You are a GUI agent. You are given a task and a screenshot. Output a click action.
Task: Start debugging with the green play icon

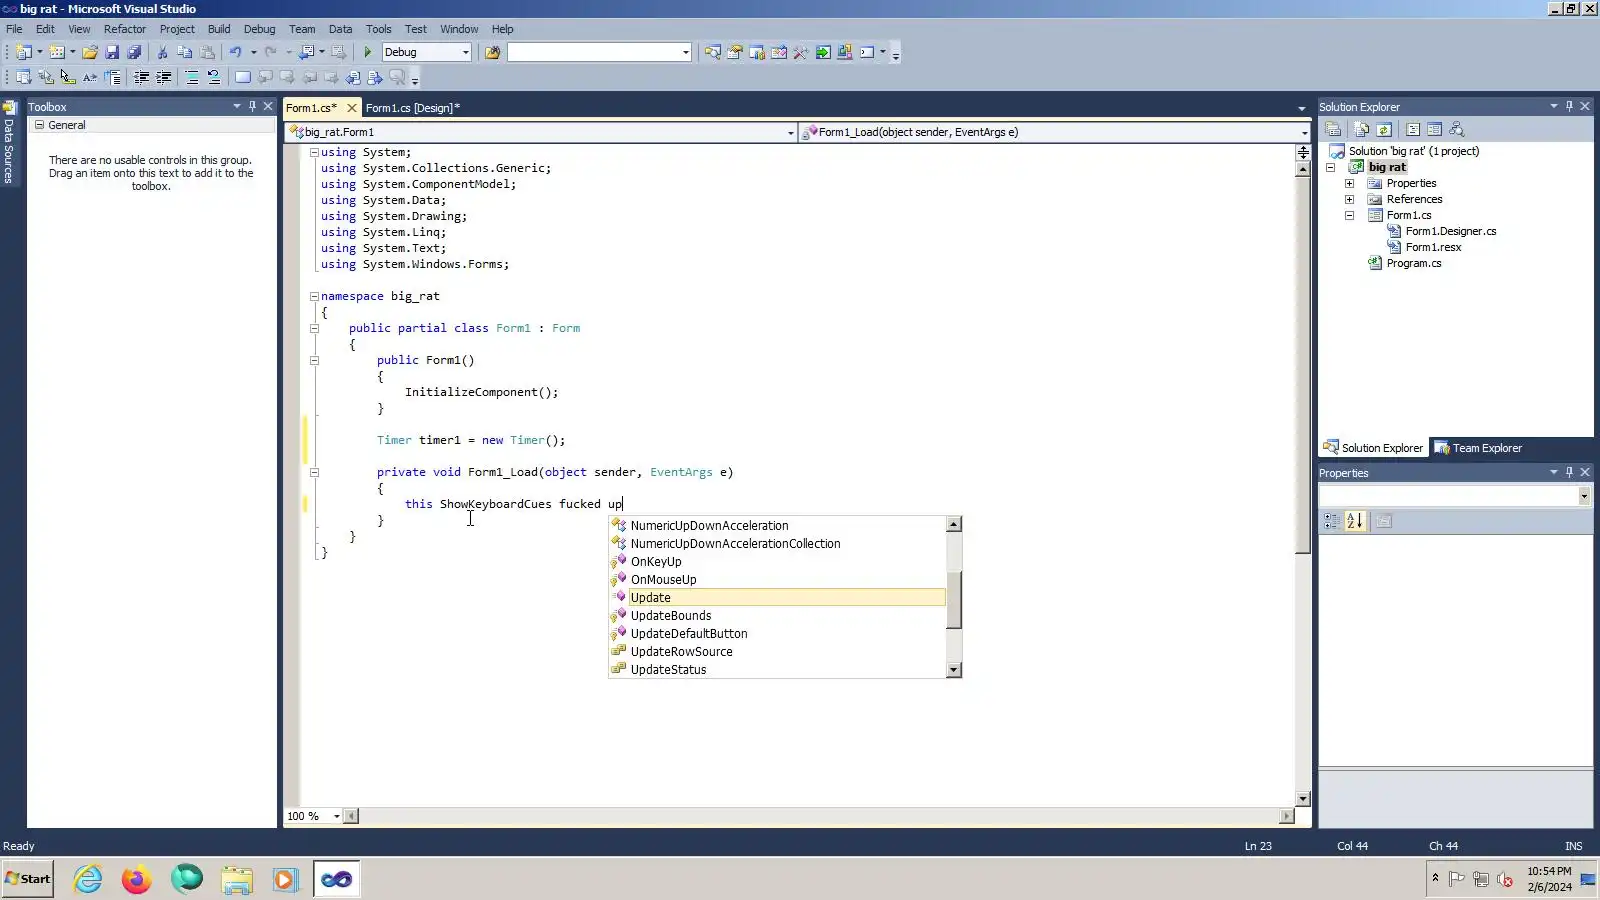(367, 52)
